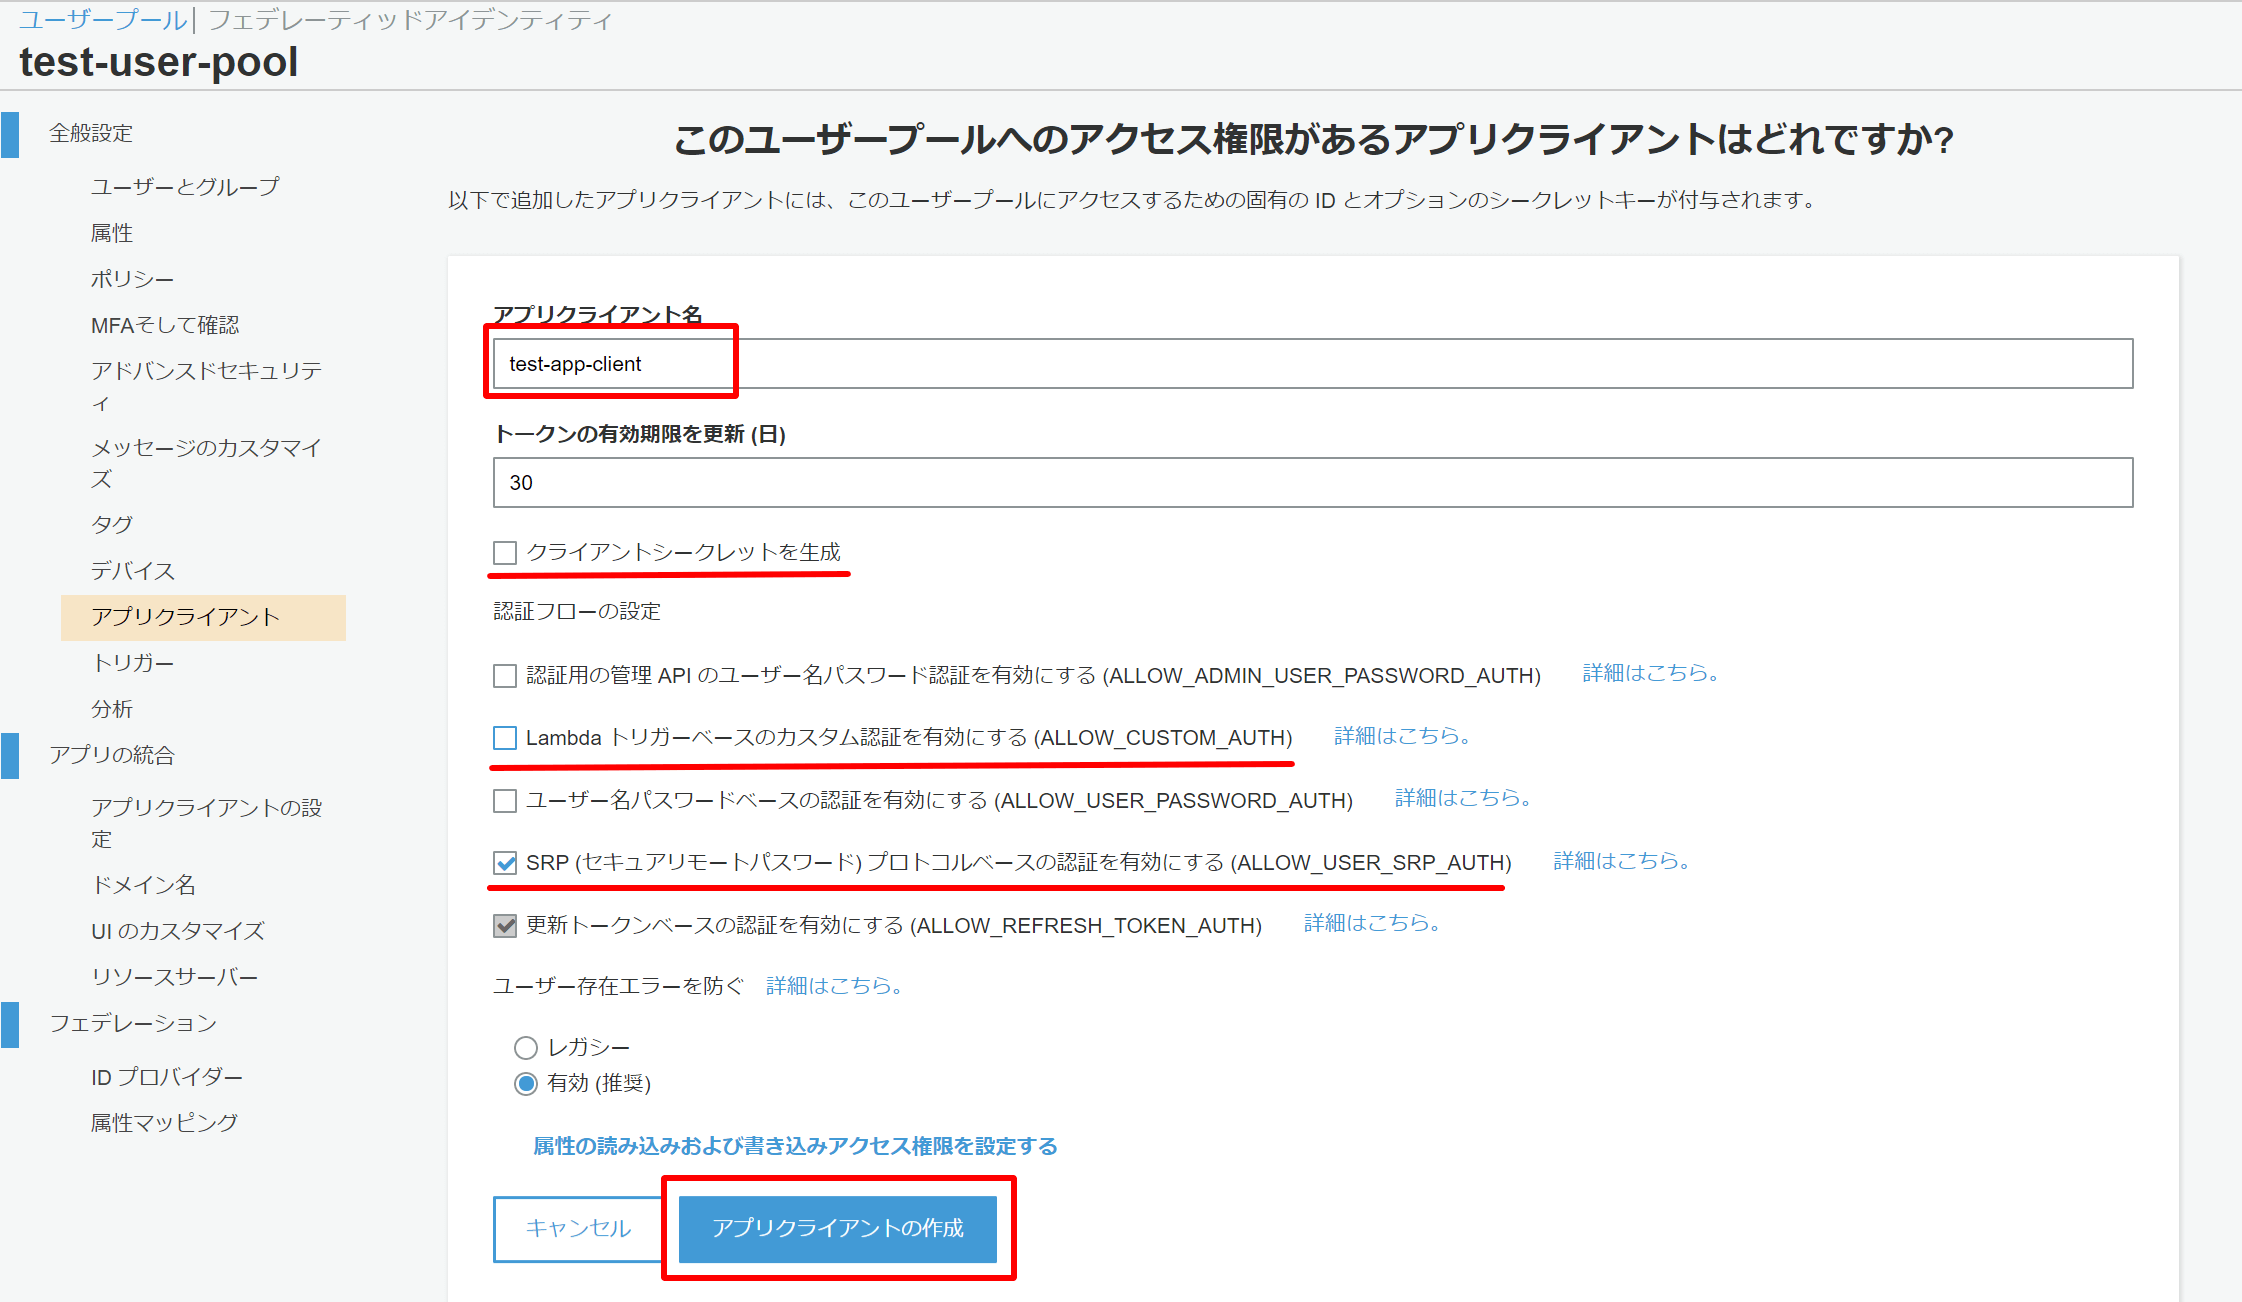Select the 有効 (推奨) radio option
Viewport: 2242px width, 1302px height.
tap(525, 1084)
